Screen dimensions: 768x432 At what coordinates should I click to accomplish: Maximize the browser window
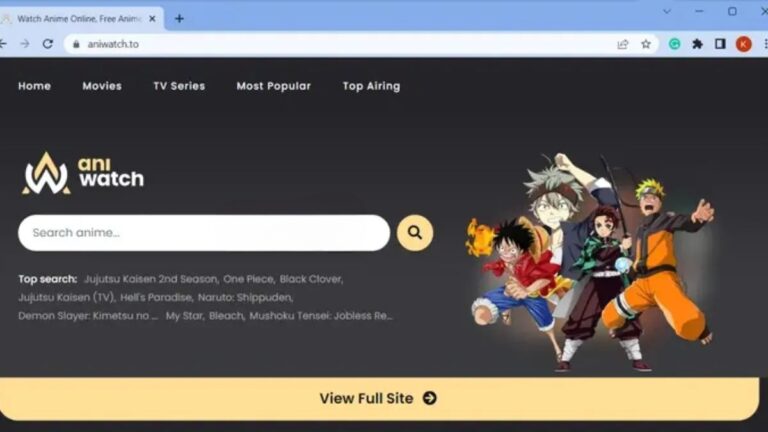click(x=732, y=11)
